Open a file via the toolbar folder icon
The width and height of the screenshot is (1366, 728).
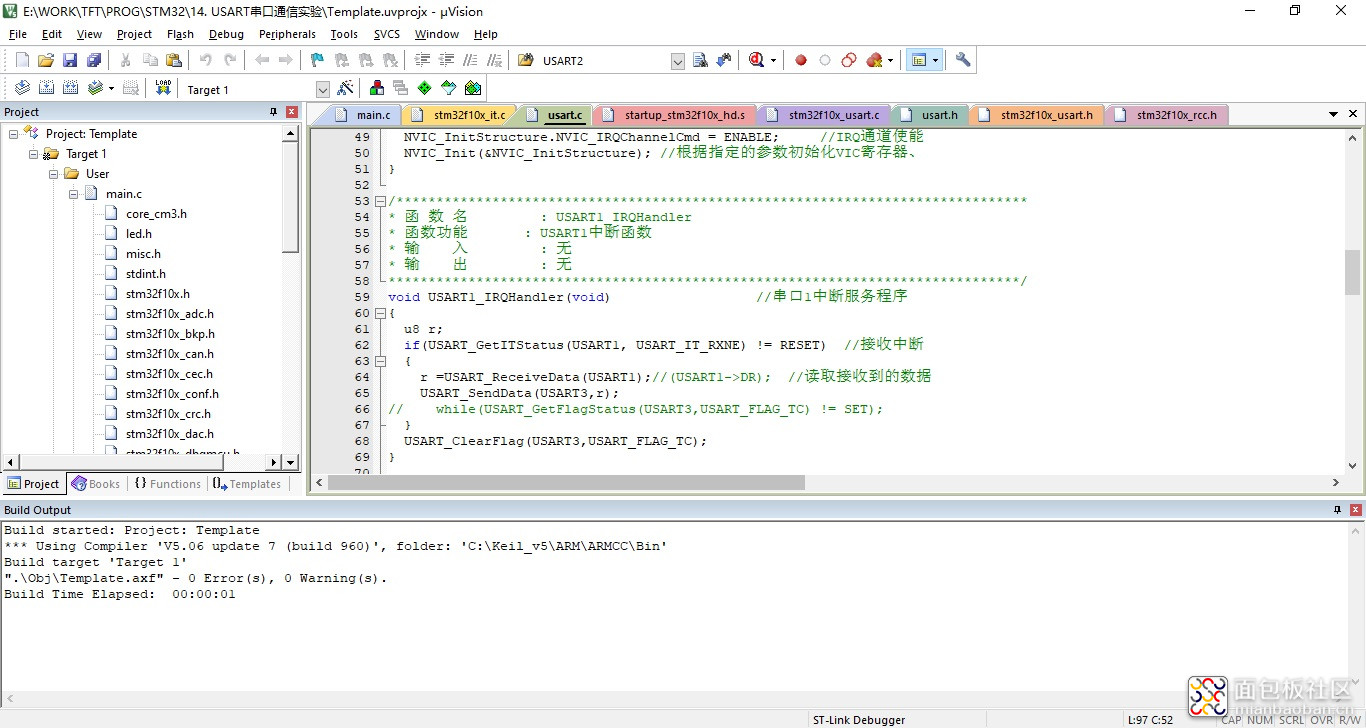47,60
